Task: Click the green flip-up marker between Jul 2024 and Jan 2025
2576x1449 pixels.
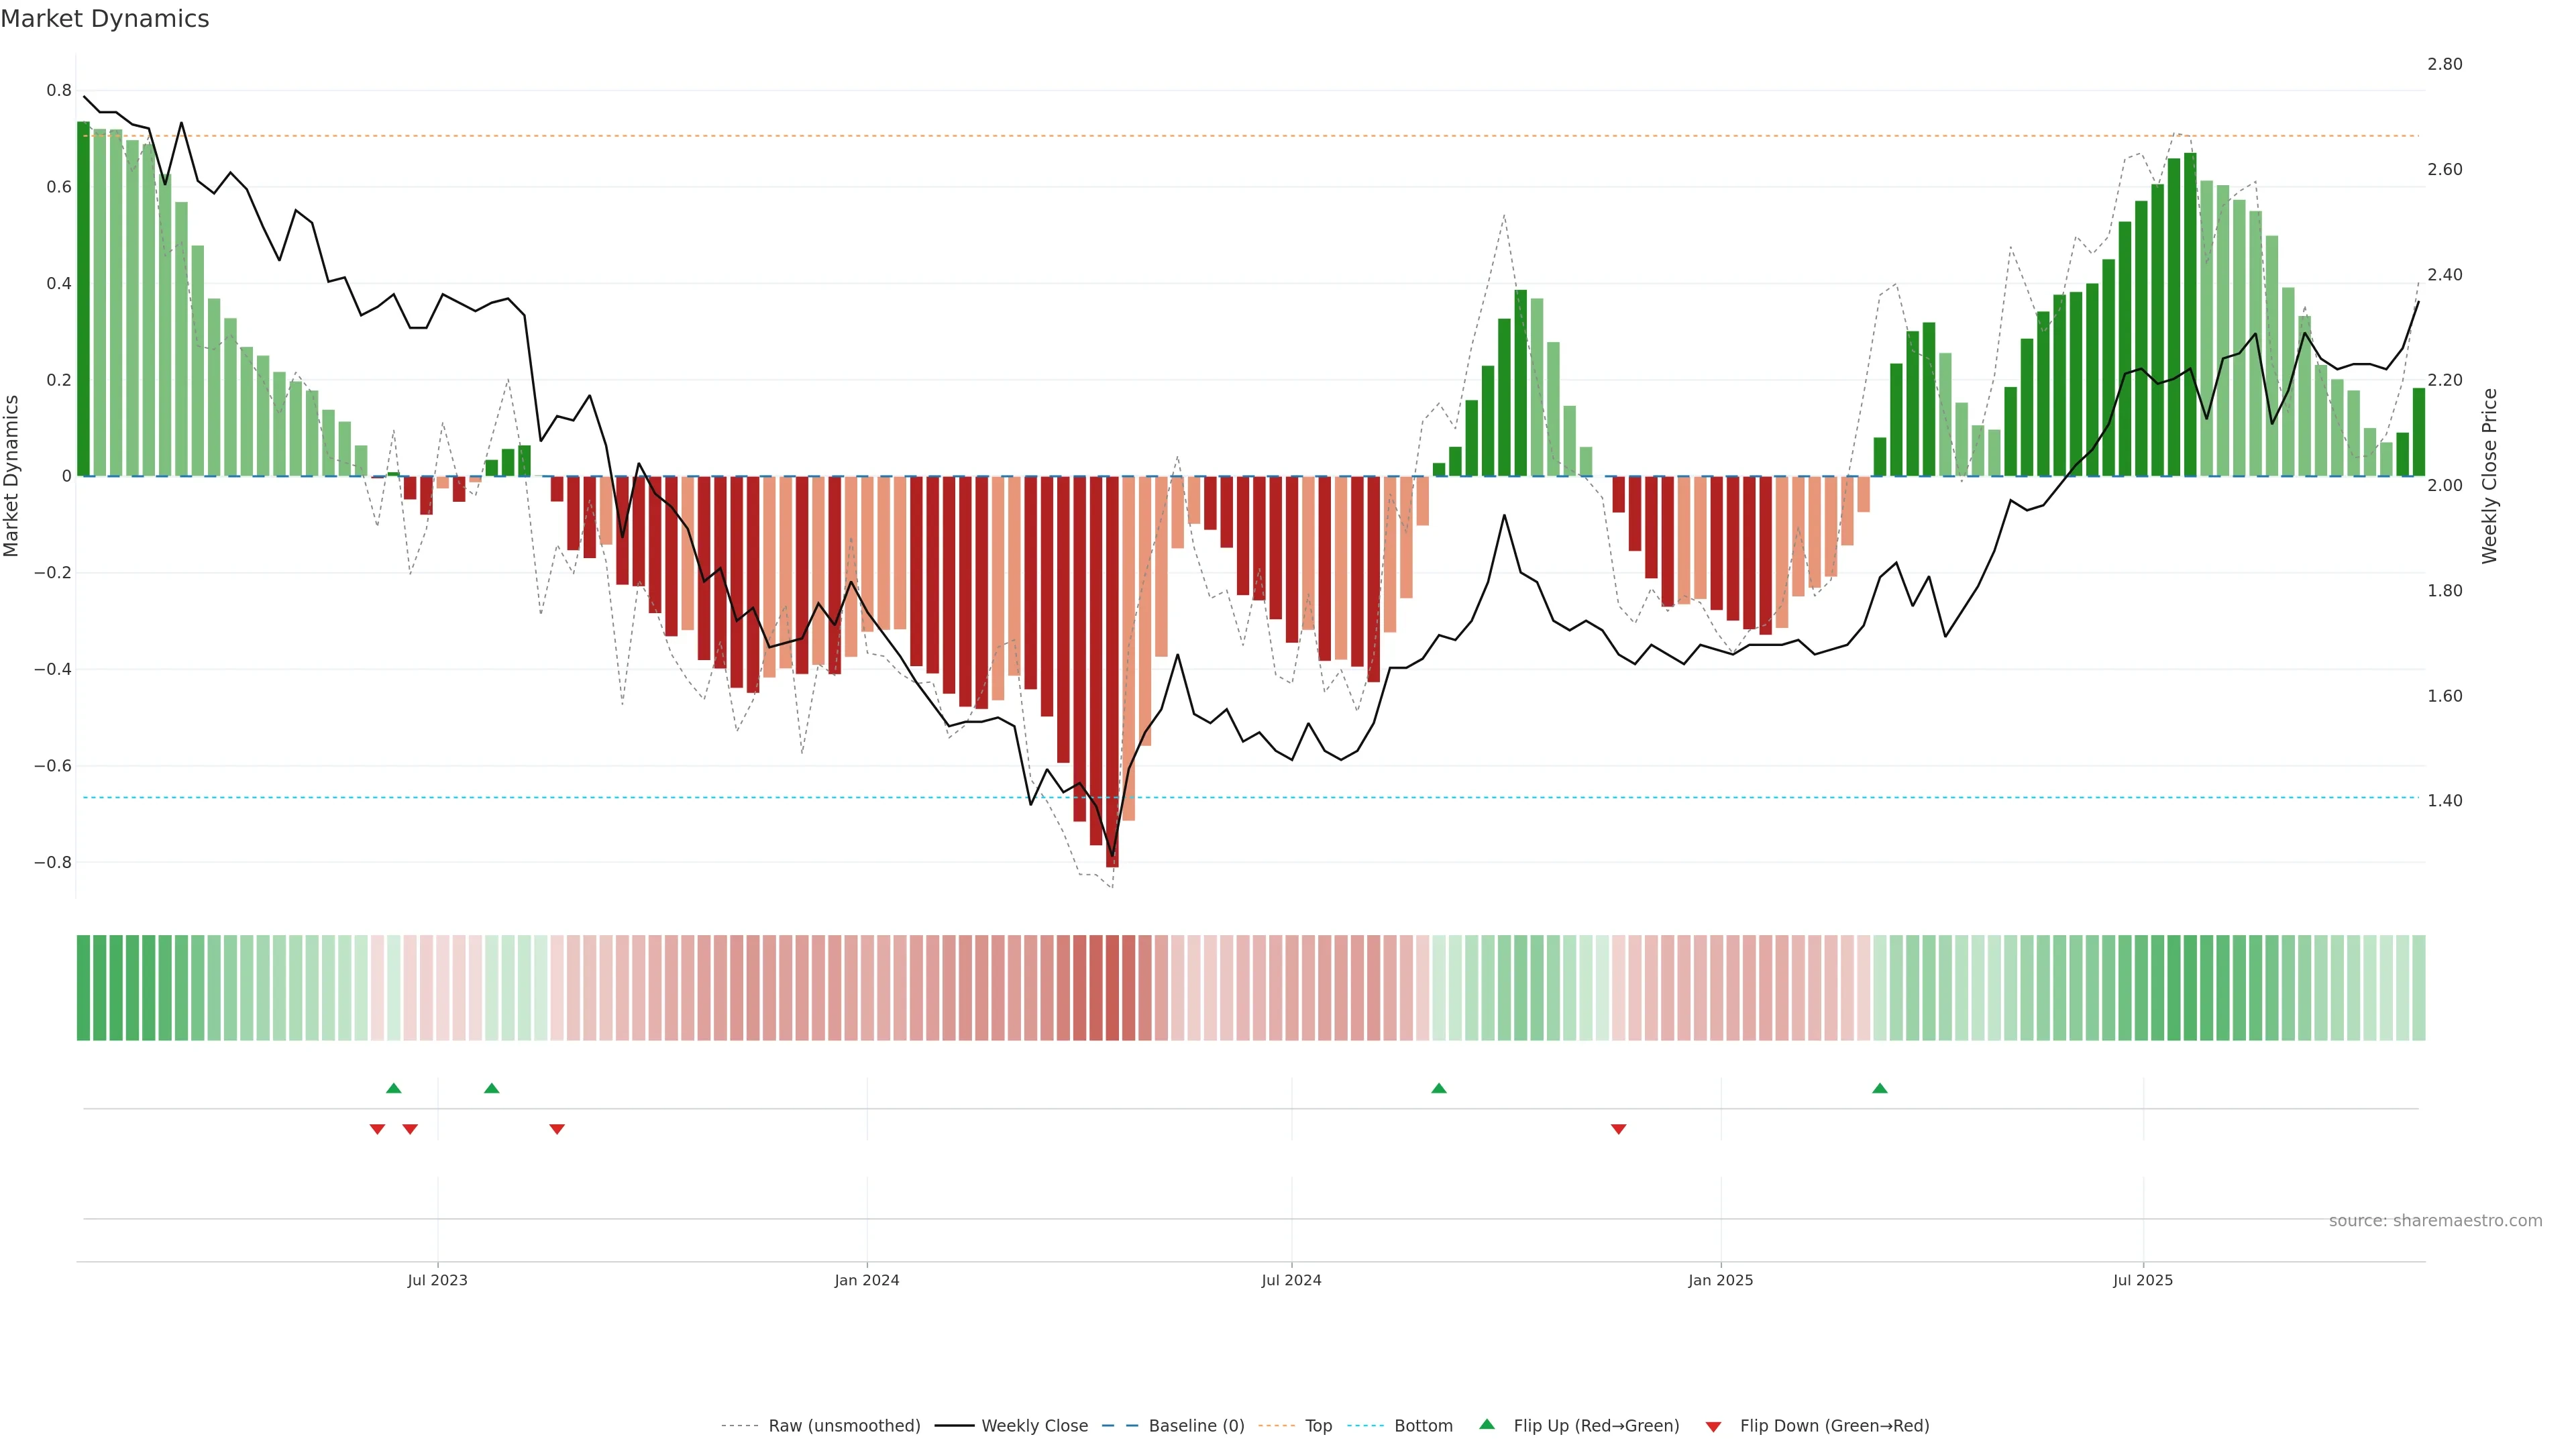Action: (x=1439, y=1088)
